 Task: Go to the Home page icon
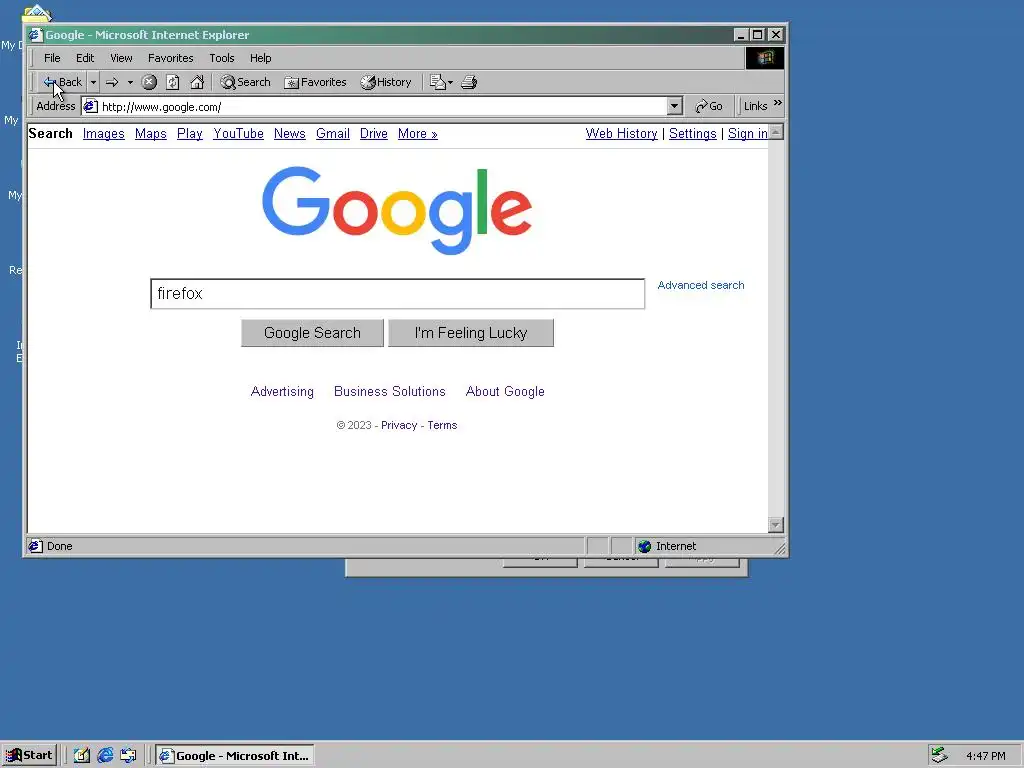point(197,82)
